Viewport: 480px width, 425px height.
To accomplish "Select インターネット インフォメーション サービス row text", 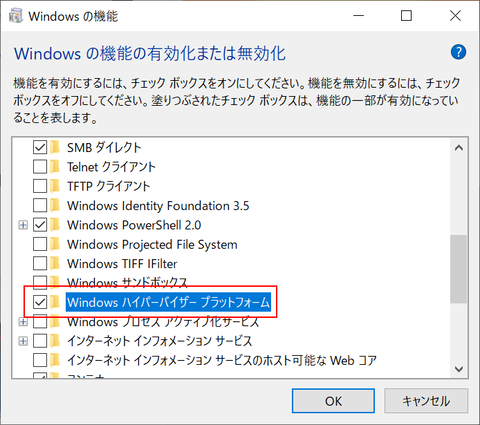I will point(159,341).
